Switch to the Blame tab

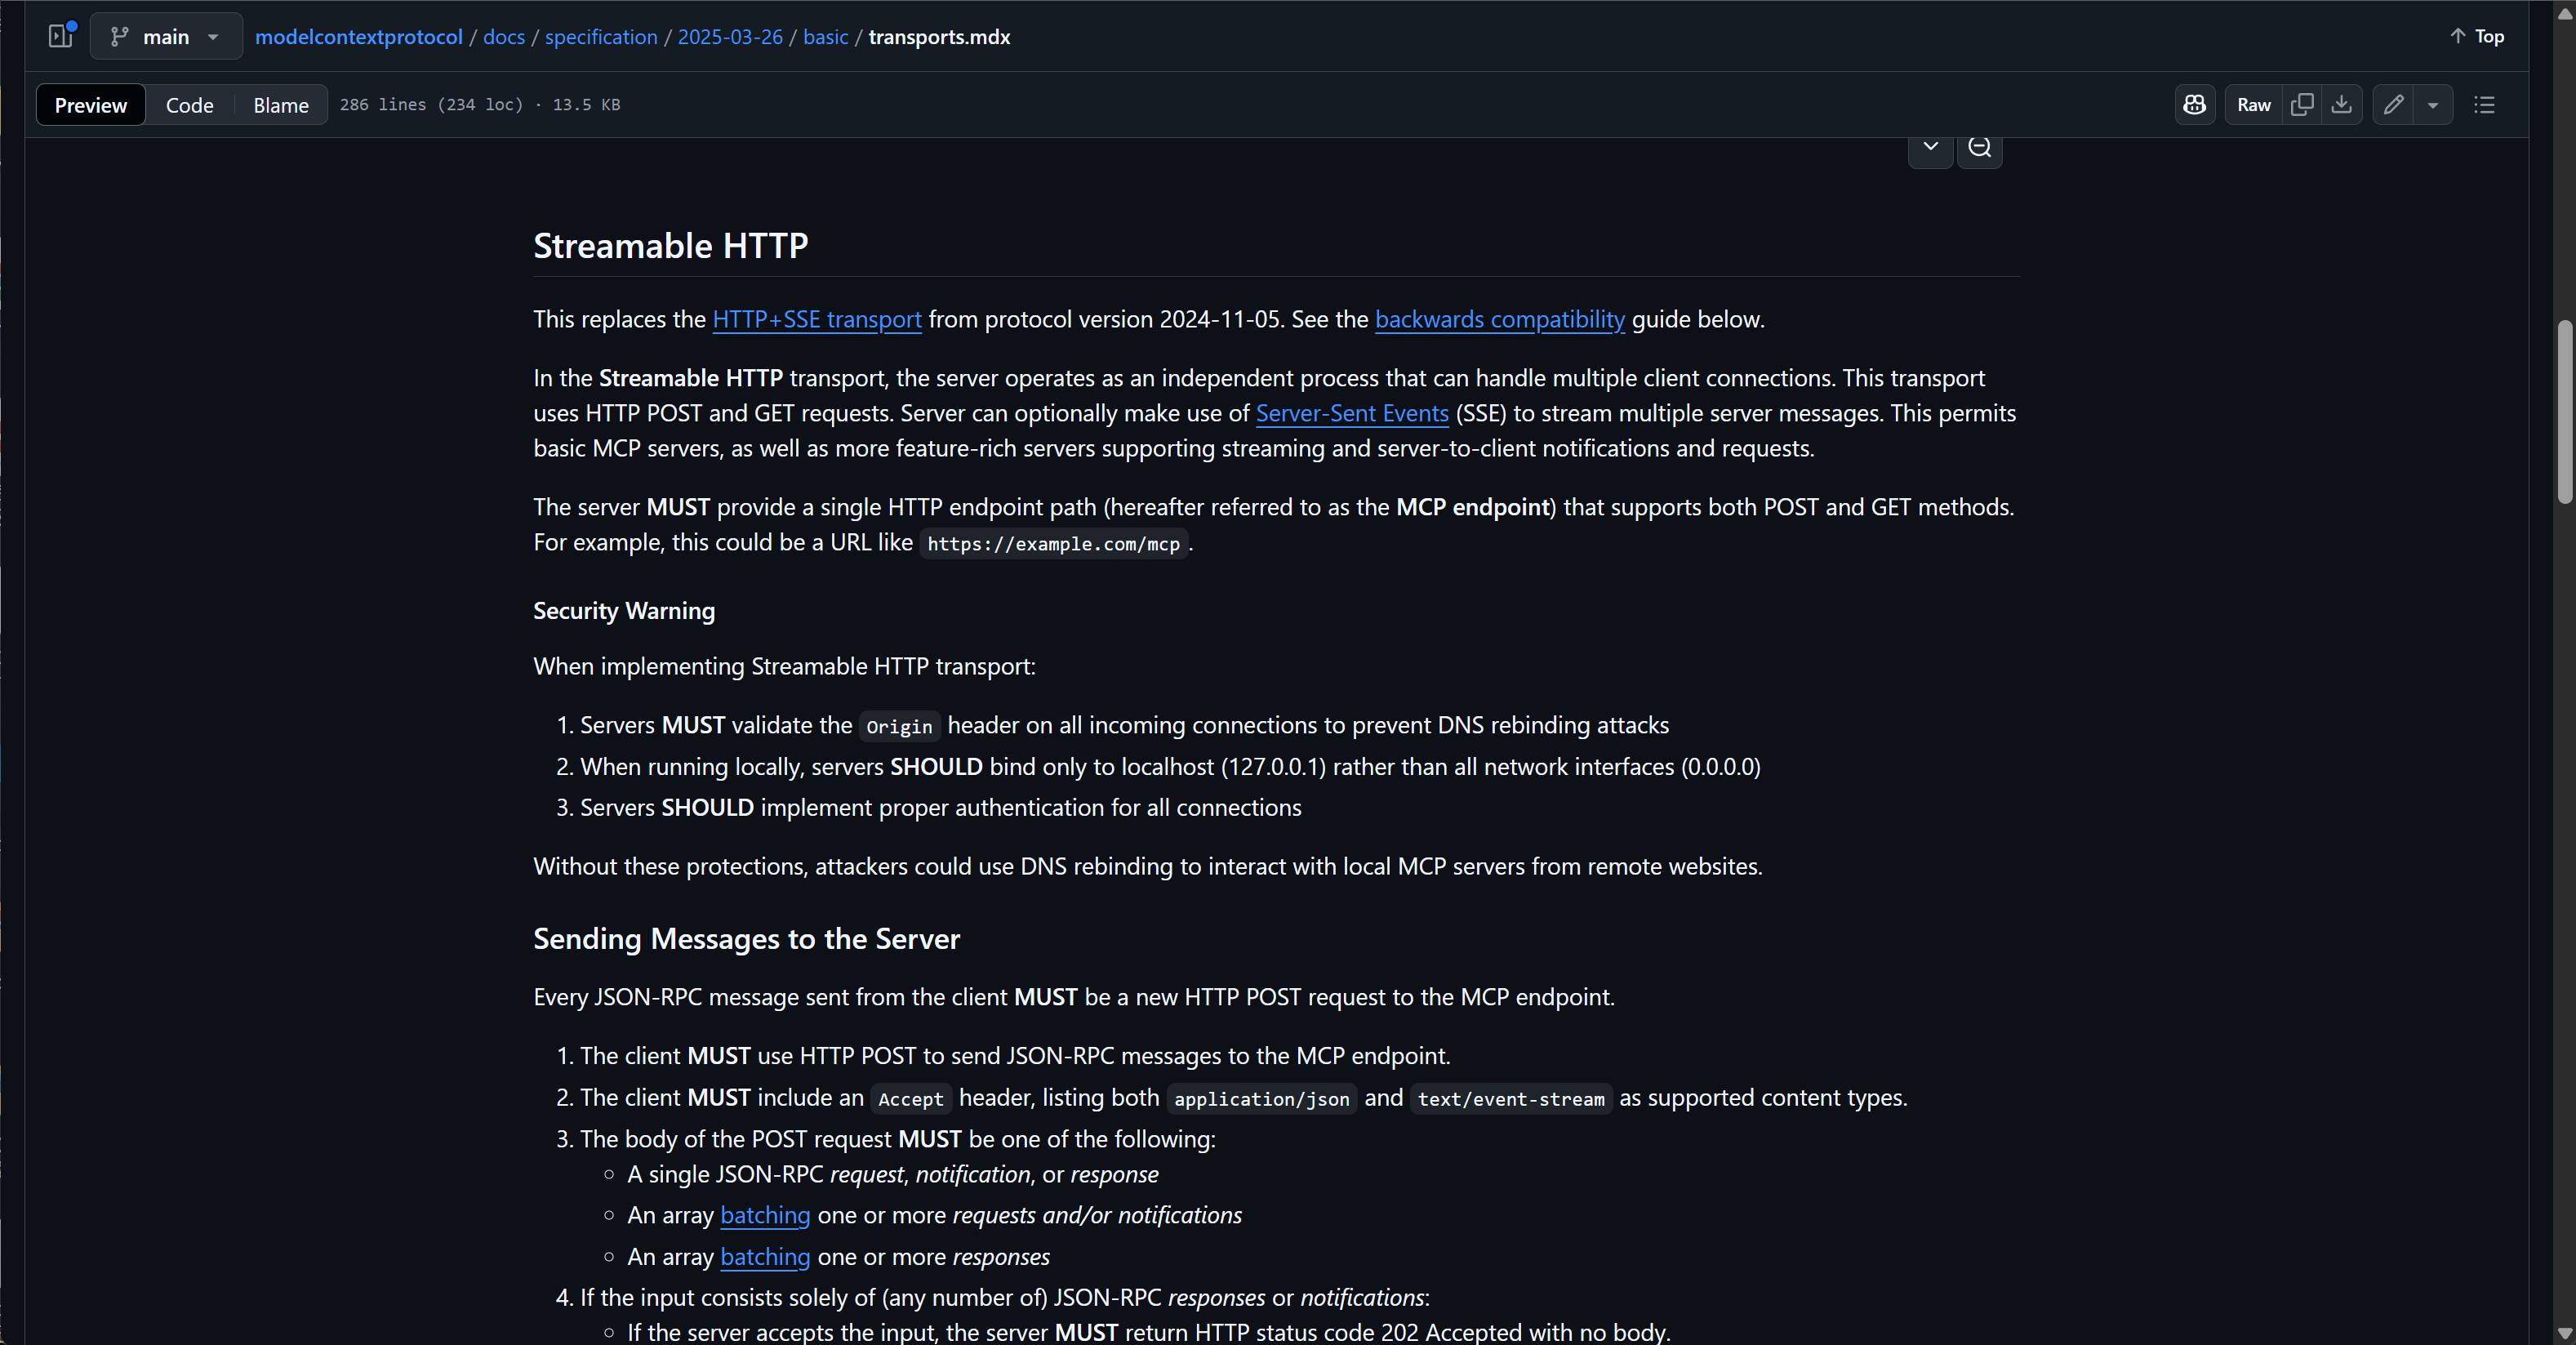tap(281, 105)
